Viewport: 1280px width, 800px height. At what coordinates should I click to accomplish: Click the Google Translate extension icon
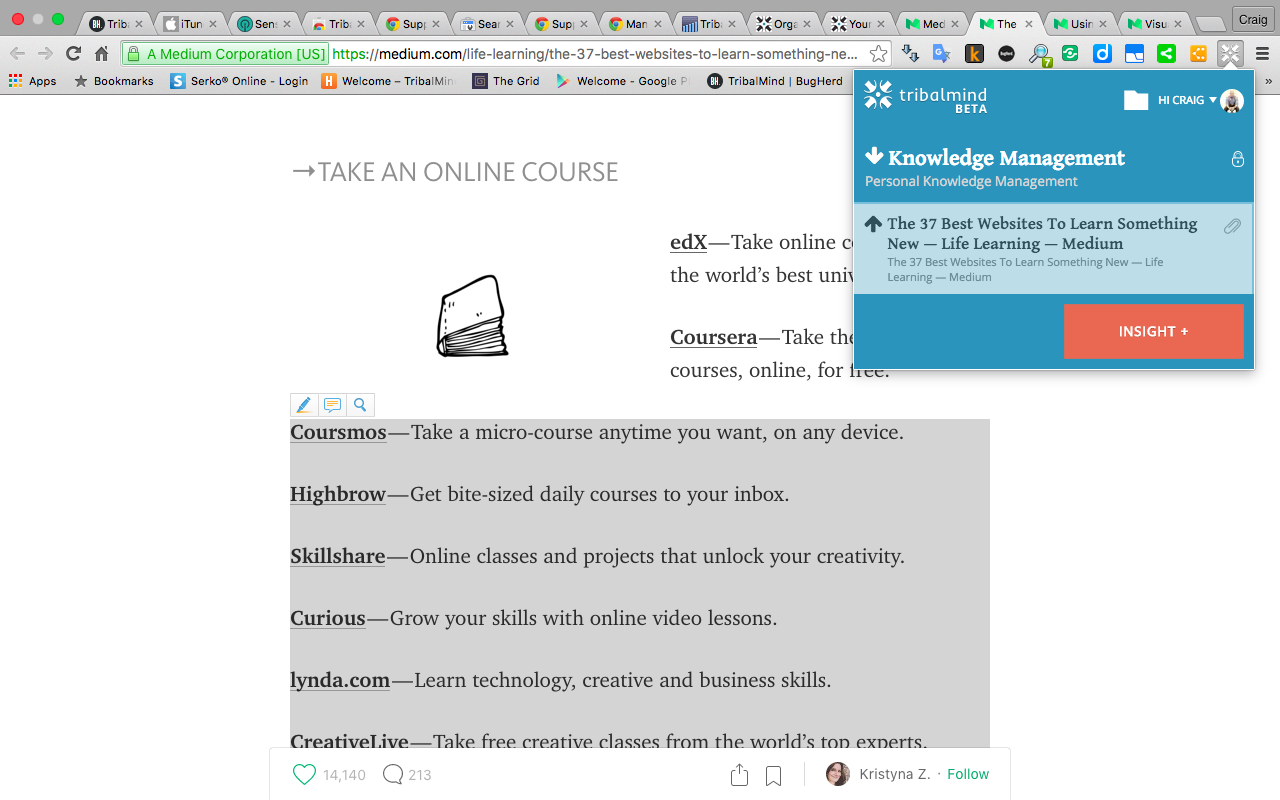[x=942, y=54]
